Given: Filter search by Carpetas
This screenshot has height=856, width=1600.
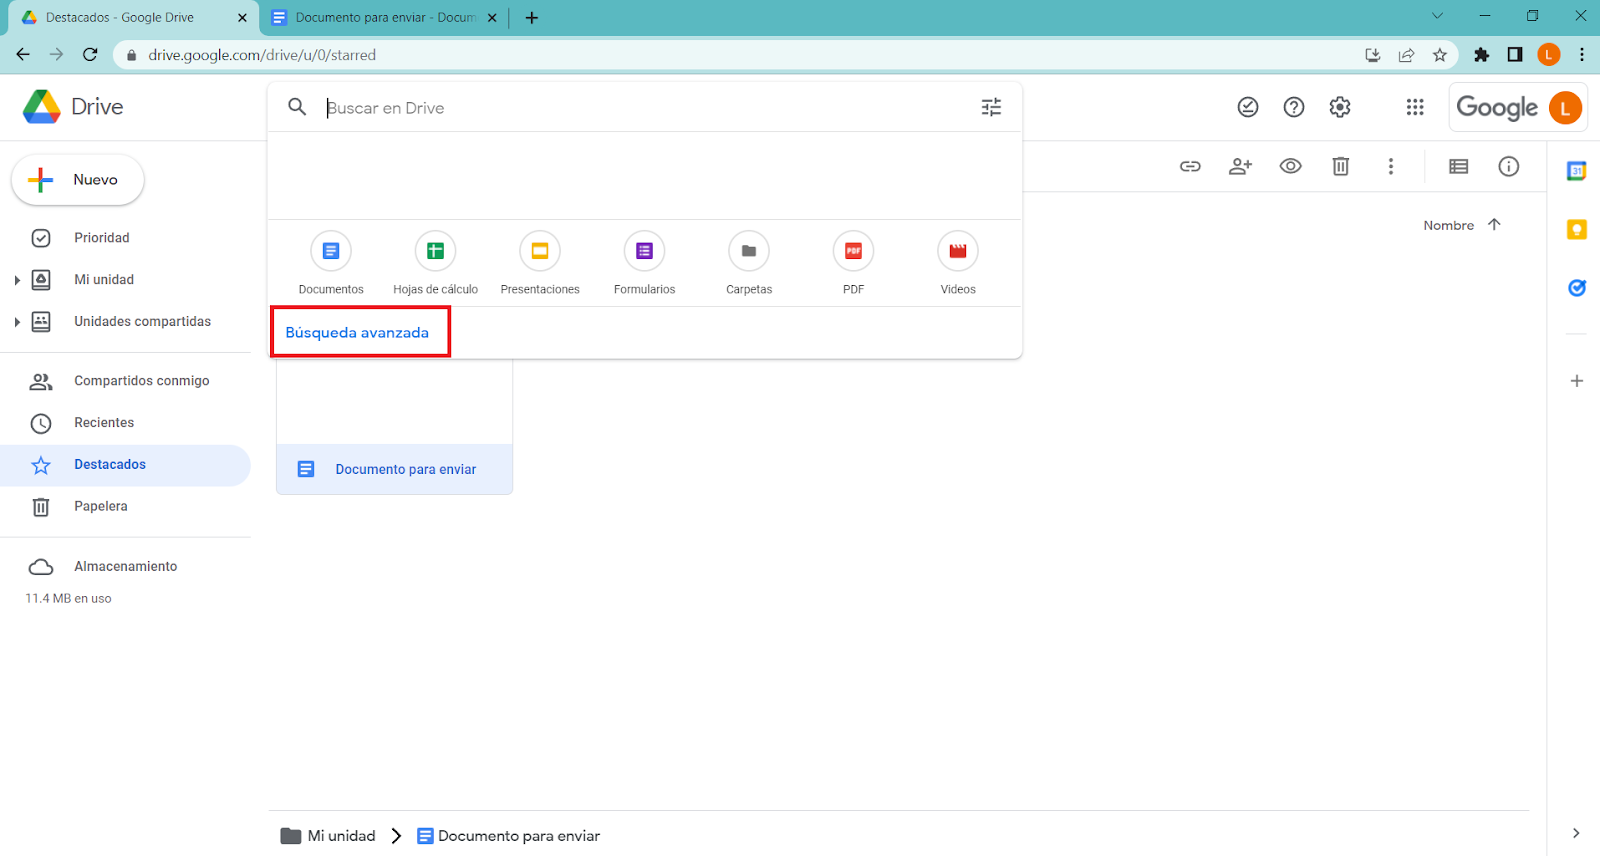Looking at the screenshot, I should pos(749,264).
